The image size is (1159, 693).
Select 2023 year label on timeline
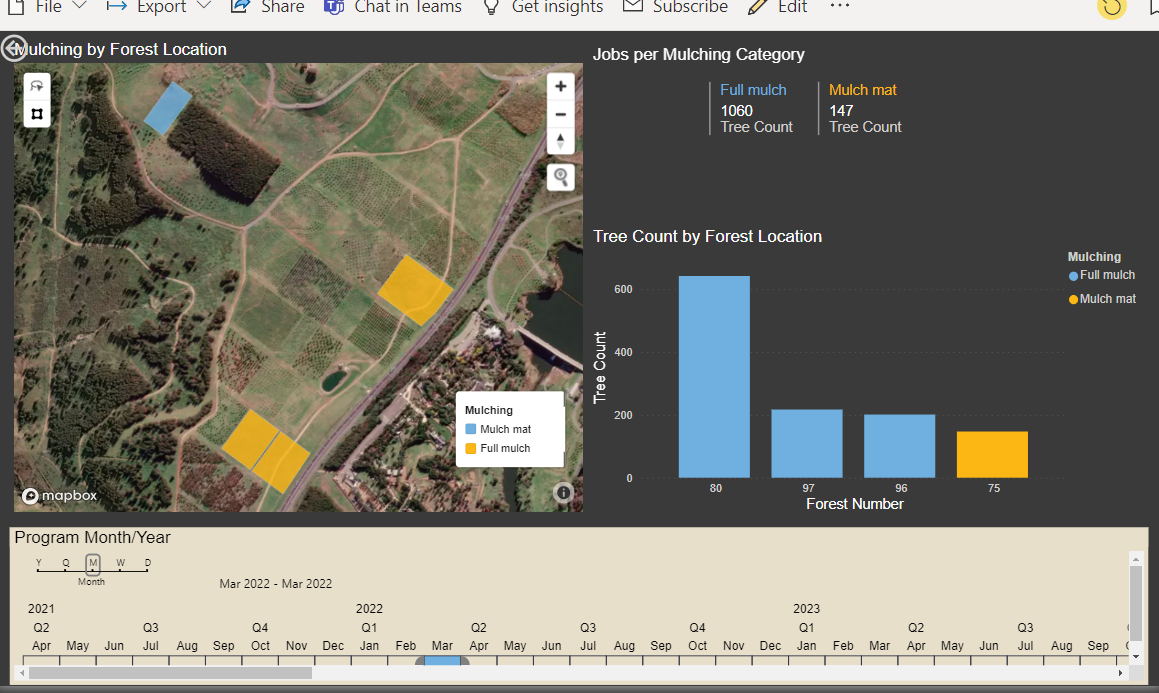(x=806, y=609)
